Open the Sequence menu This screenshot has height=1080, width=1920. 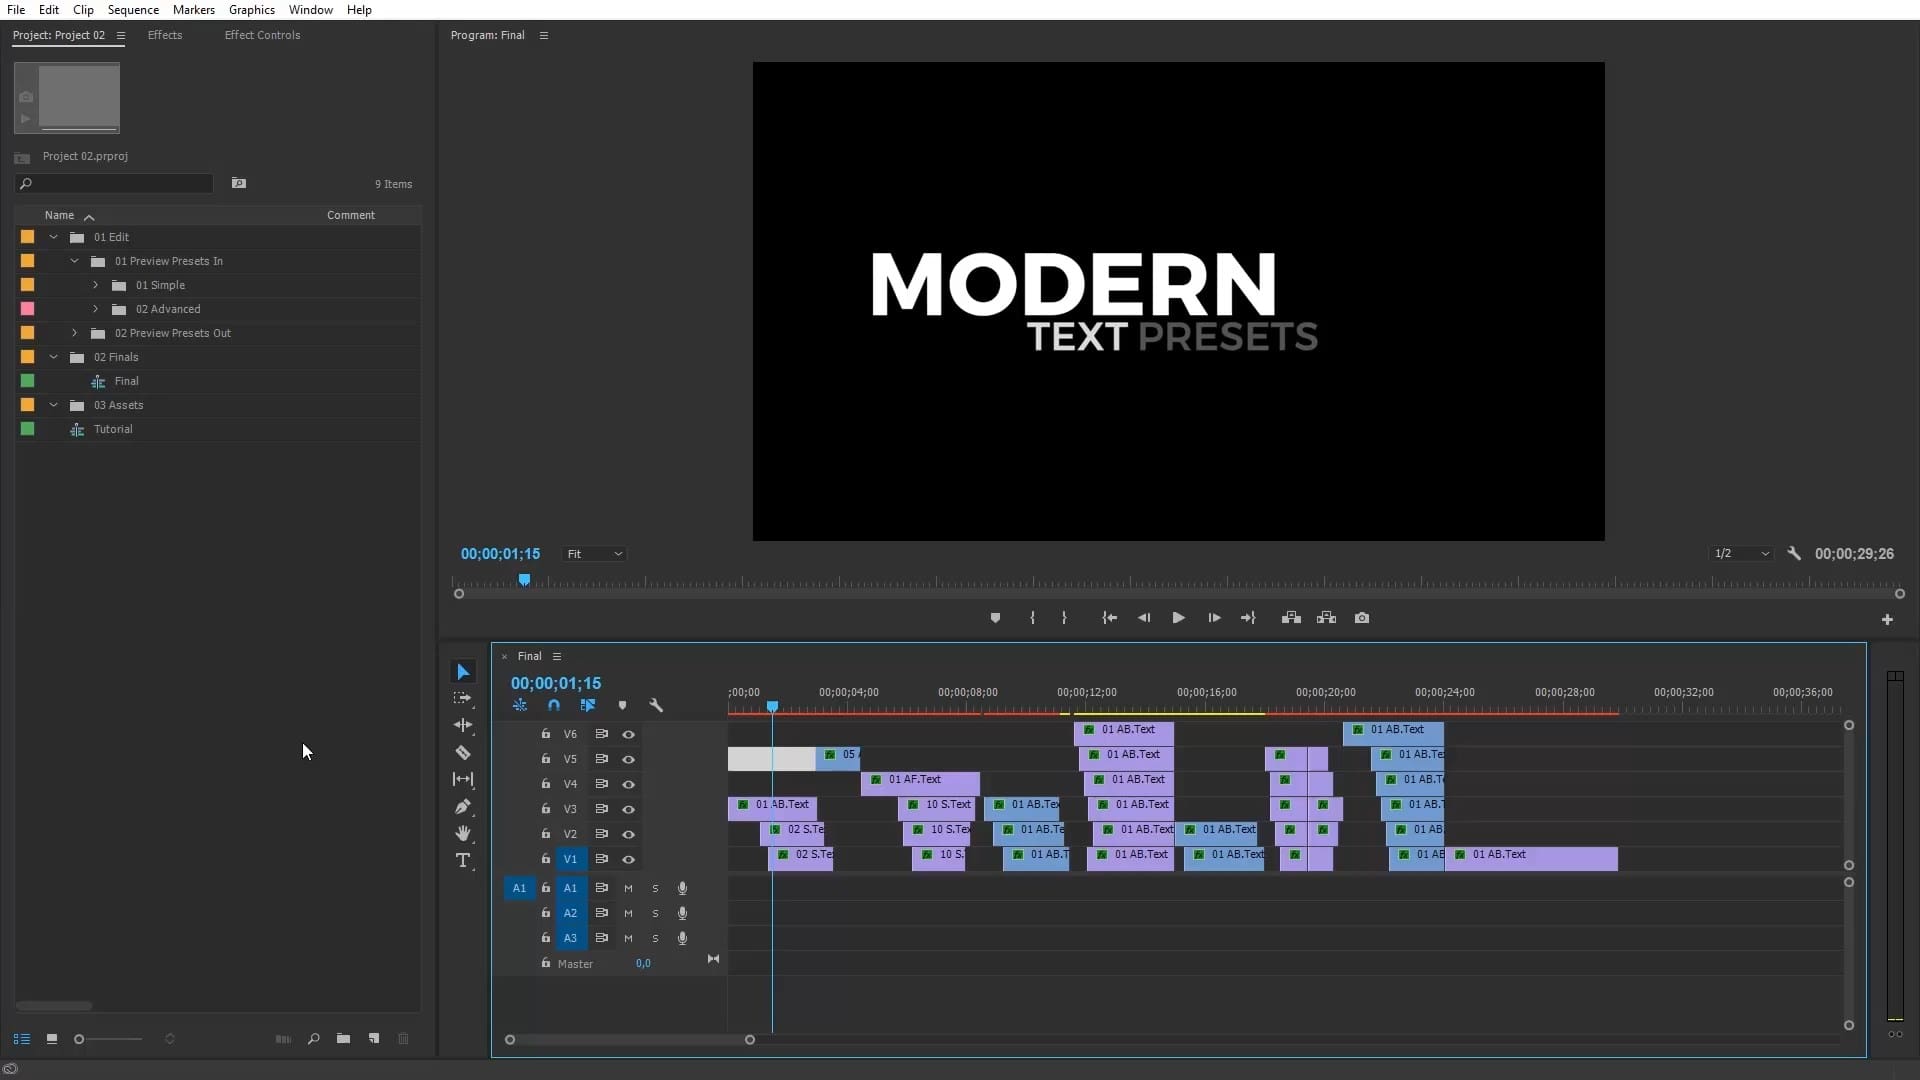pos(133,9)
